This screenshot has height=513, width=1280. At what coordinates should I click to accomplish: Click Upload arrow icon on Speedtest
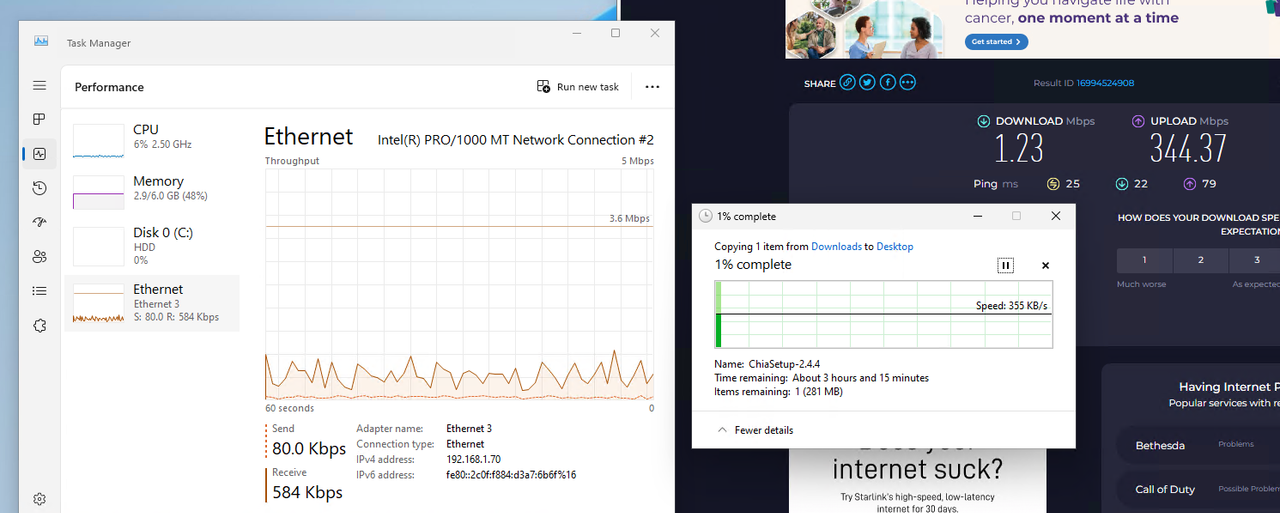(x=1138, y=121)
